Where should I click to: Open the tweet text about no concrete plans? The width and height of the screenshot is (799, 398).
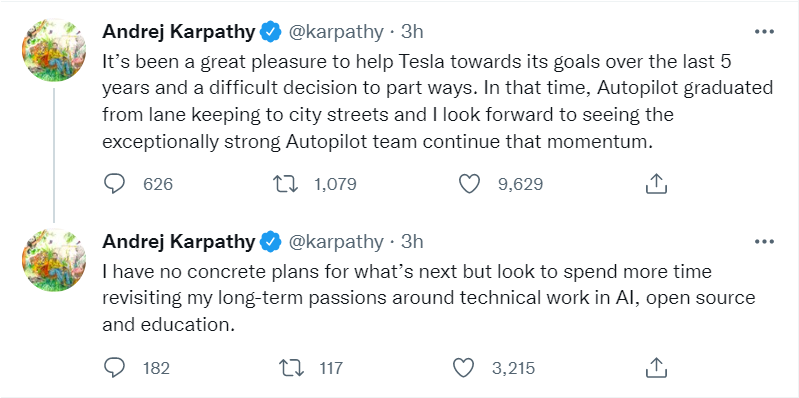[x=429, y=298]
